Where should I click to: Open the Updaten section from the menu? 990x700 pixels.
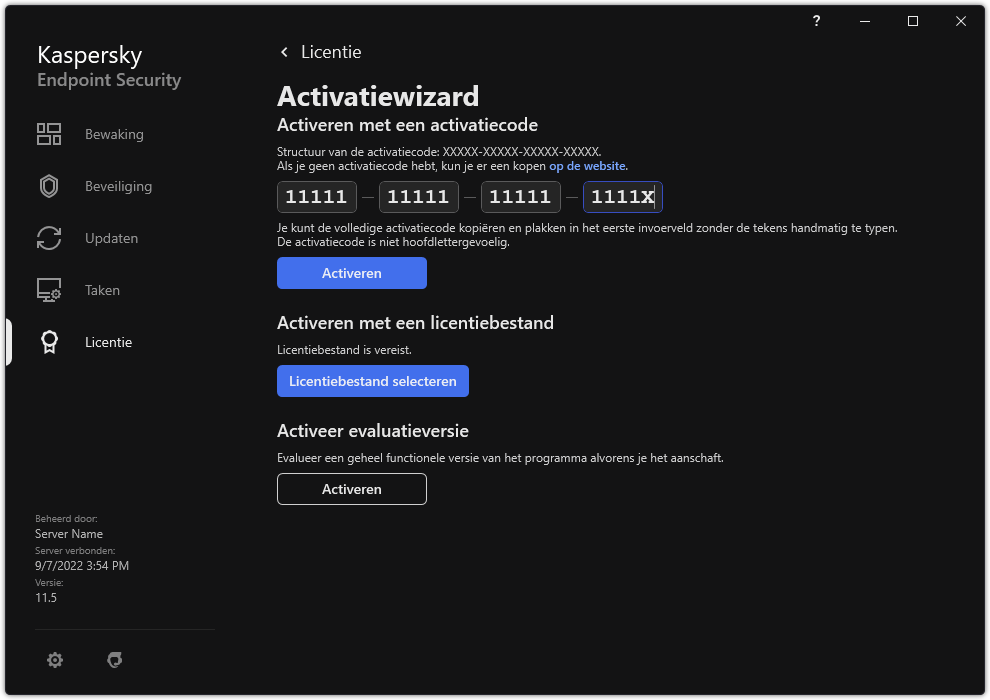pos(111,237)
